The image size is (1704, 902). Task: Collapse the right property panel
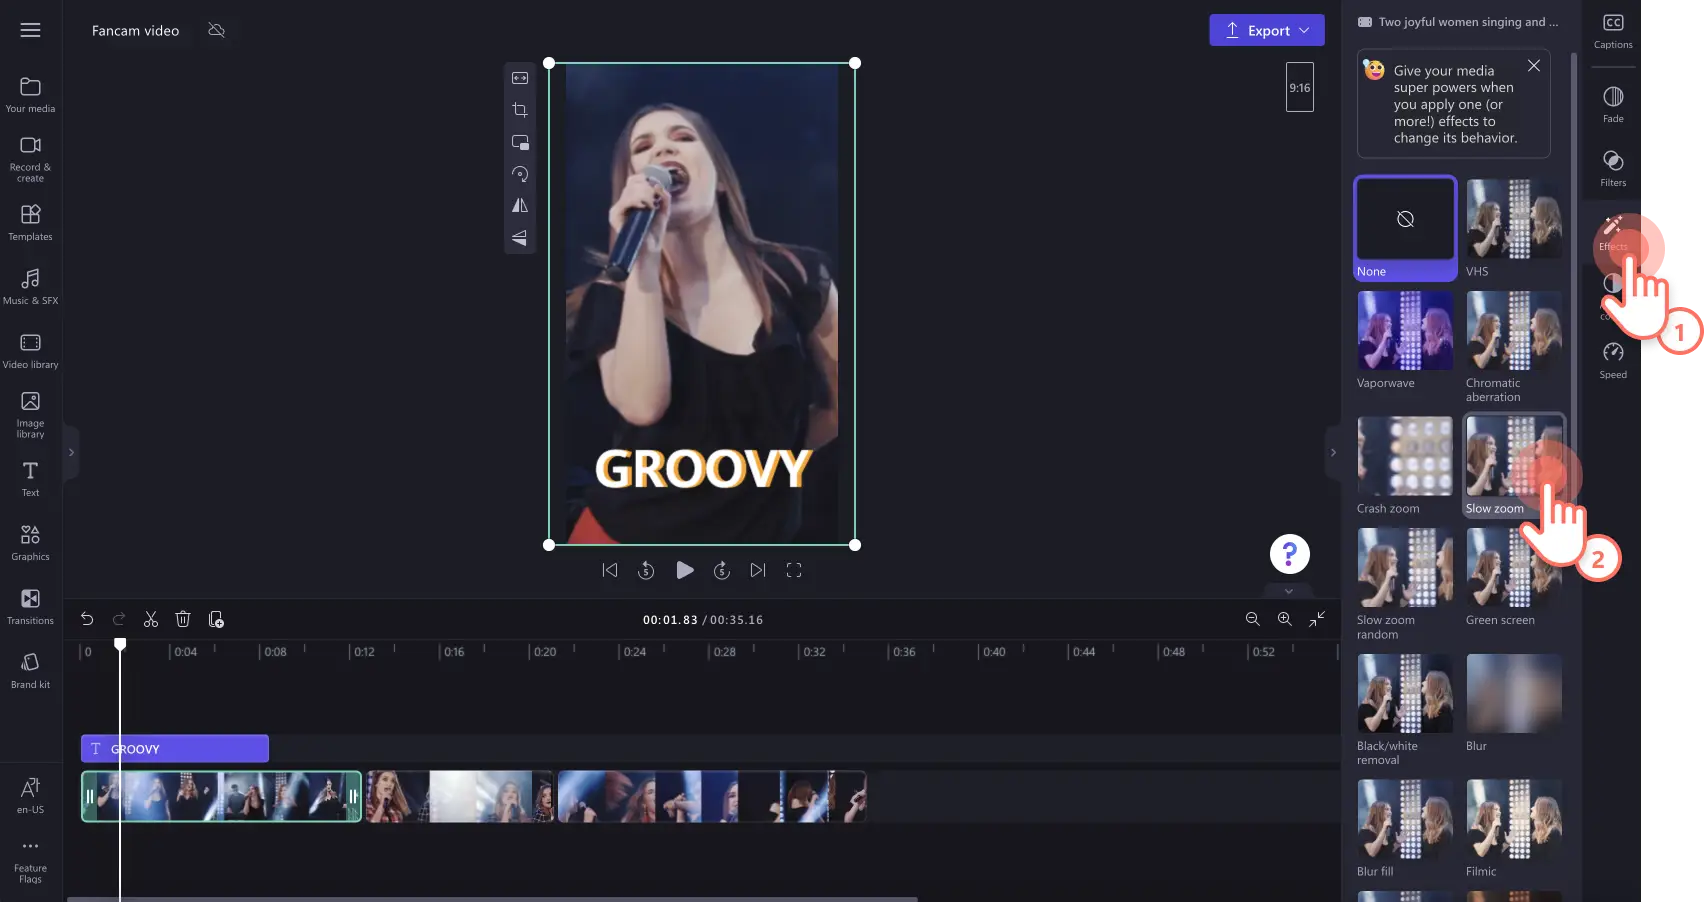click(1333, 452)
